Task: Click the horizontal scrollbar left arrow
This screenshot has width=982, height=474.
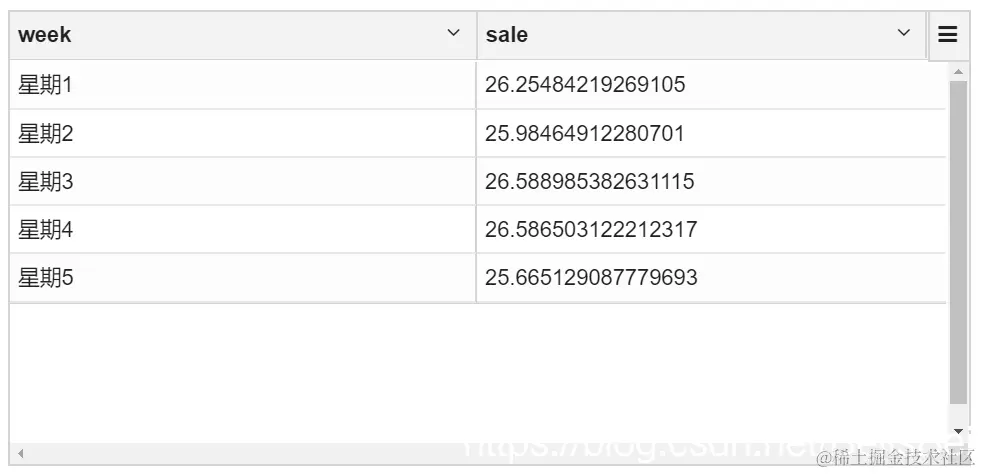Action: click(x=21, y=453)
